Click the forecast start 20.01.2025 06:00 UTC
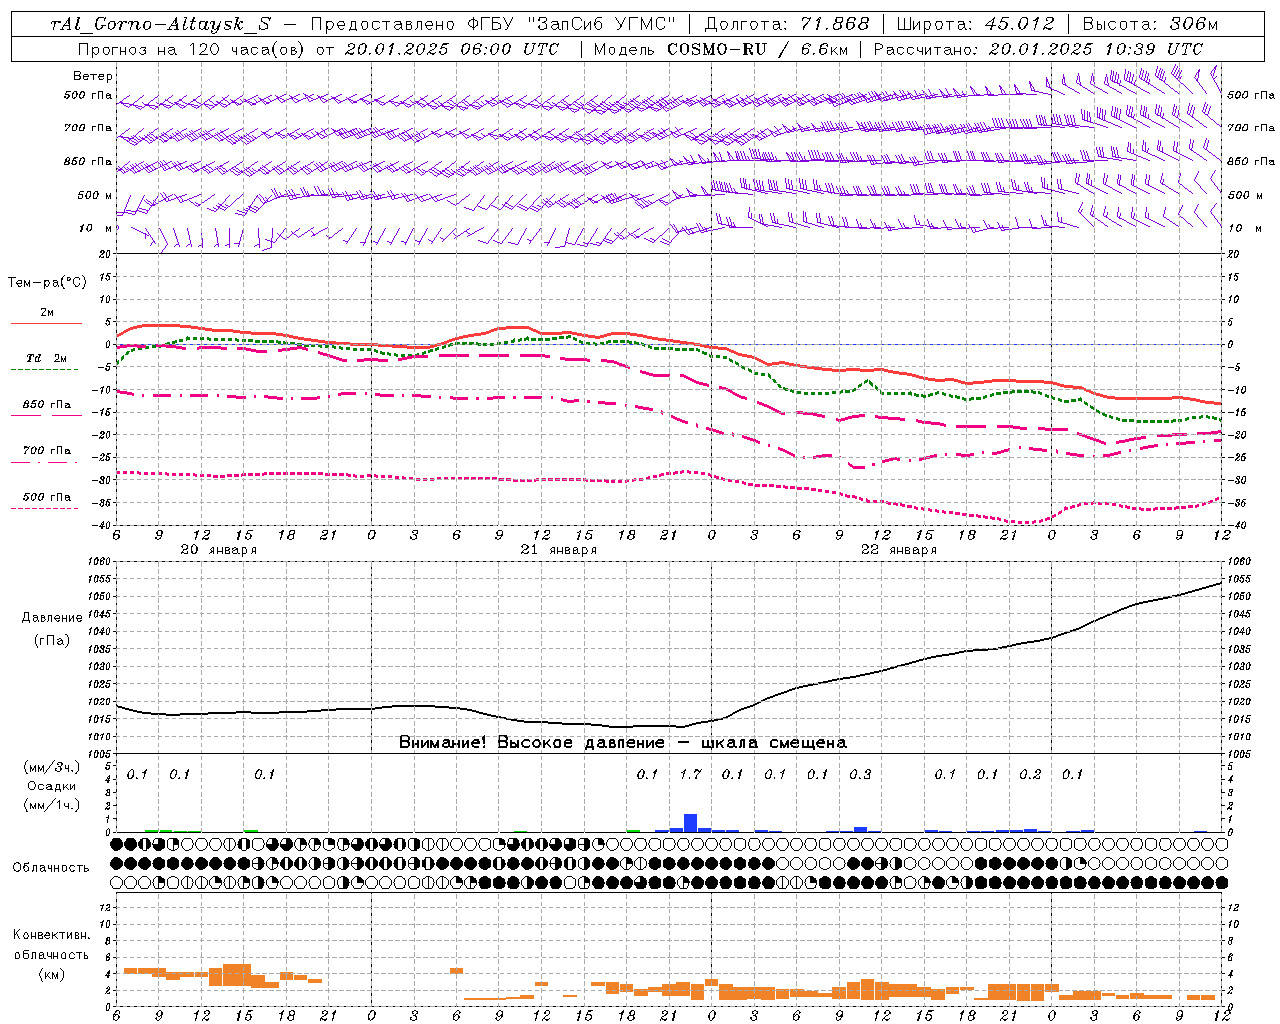 (x=452, y=49)
